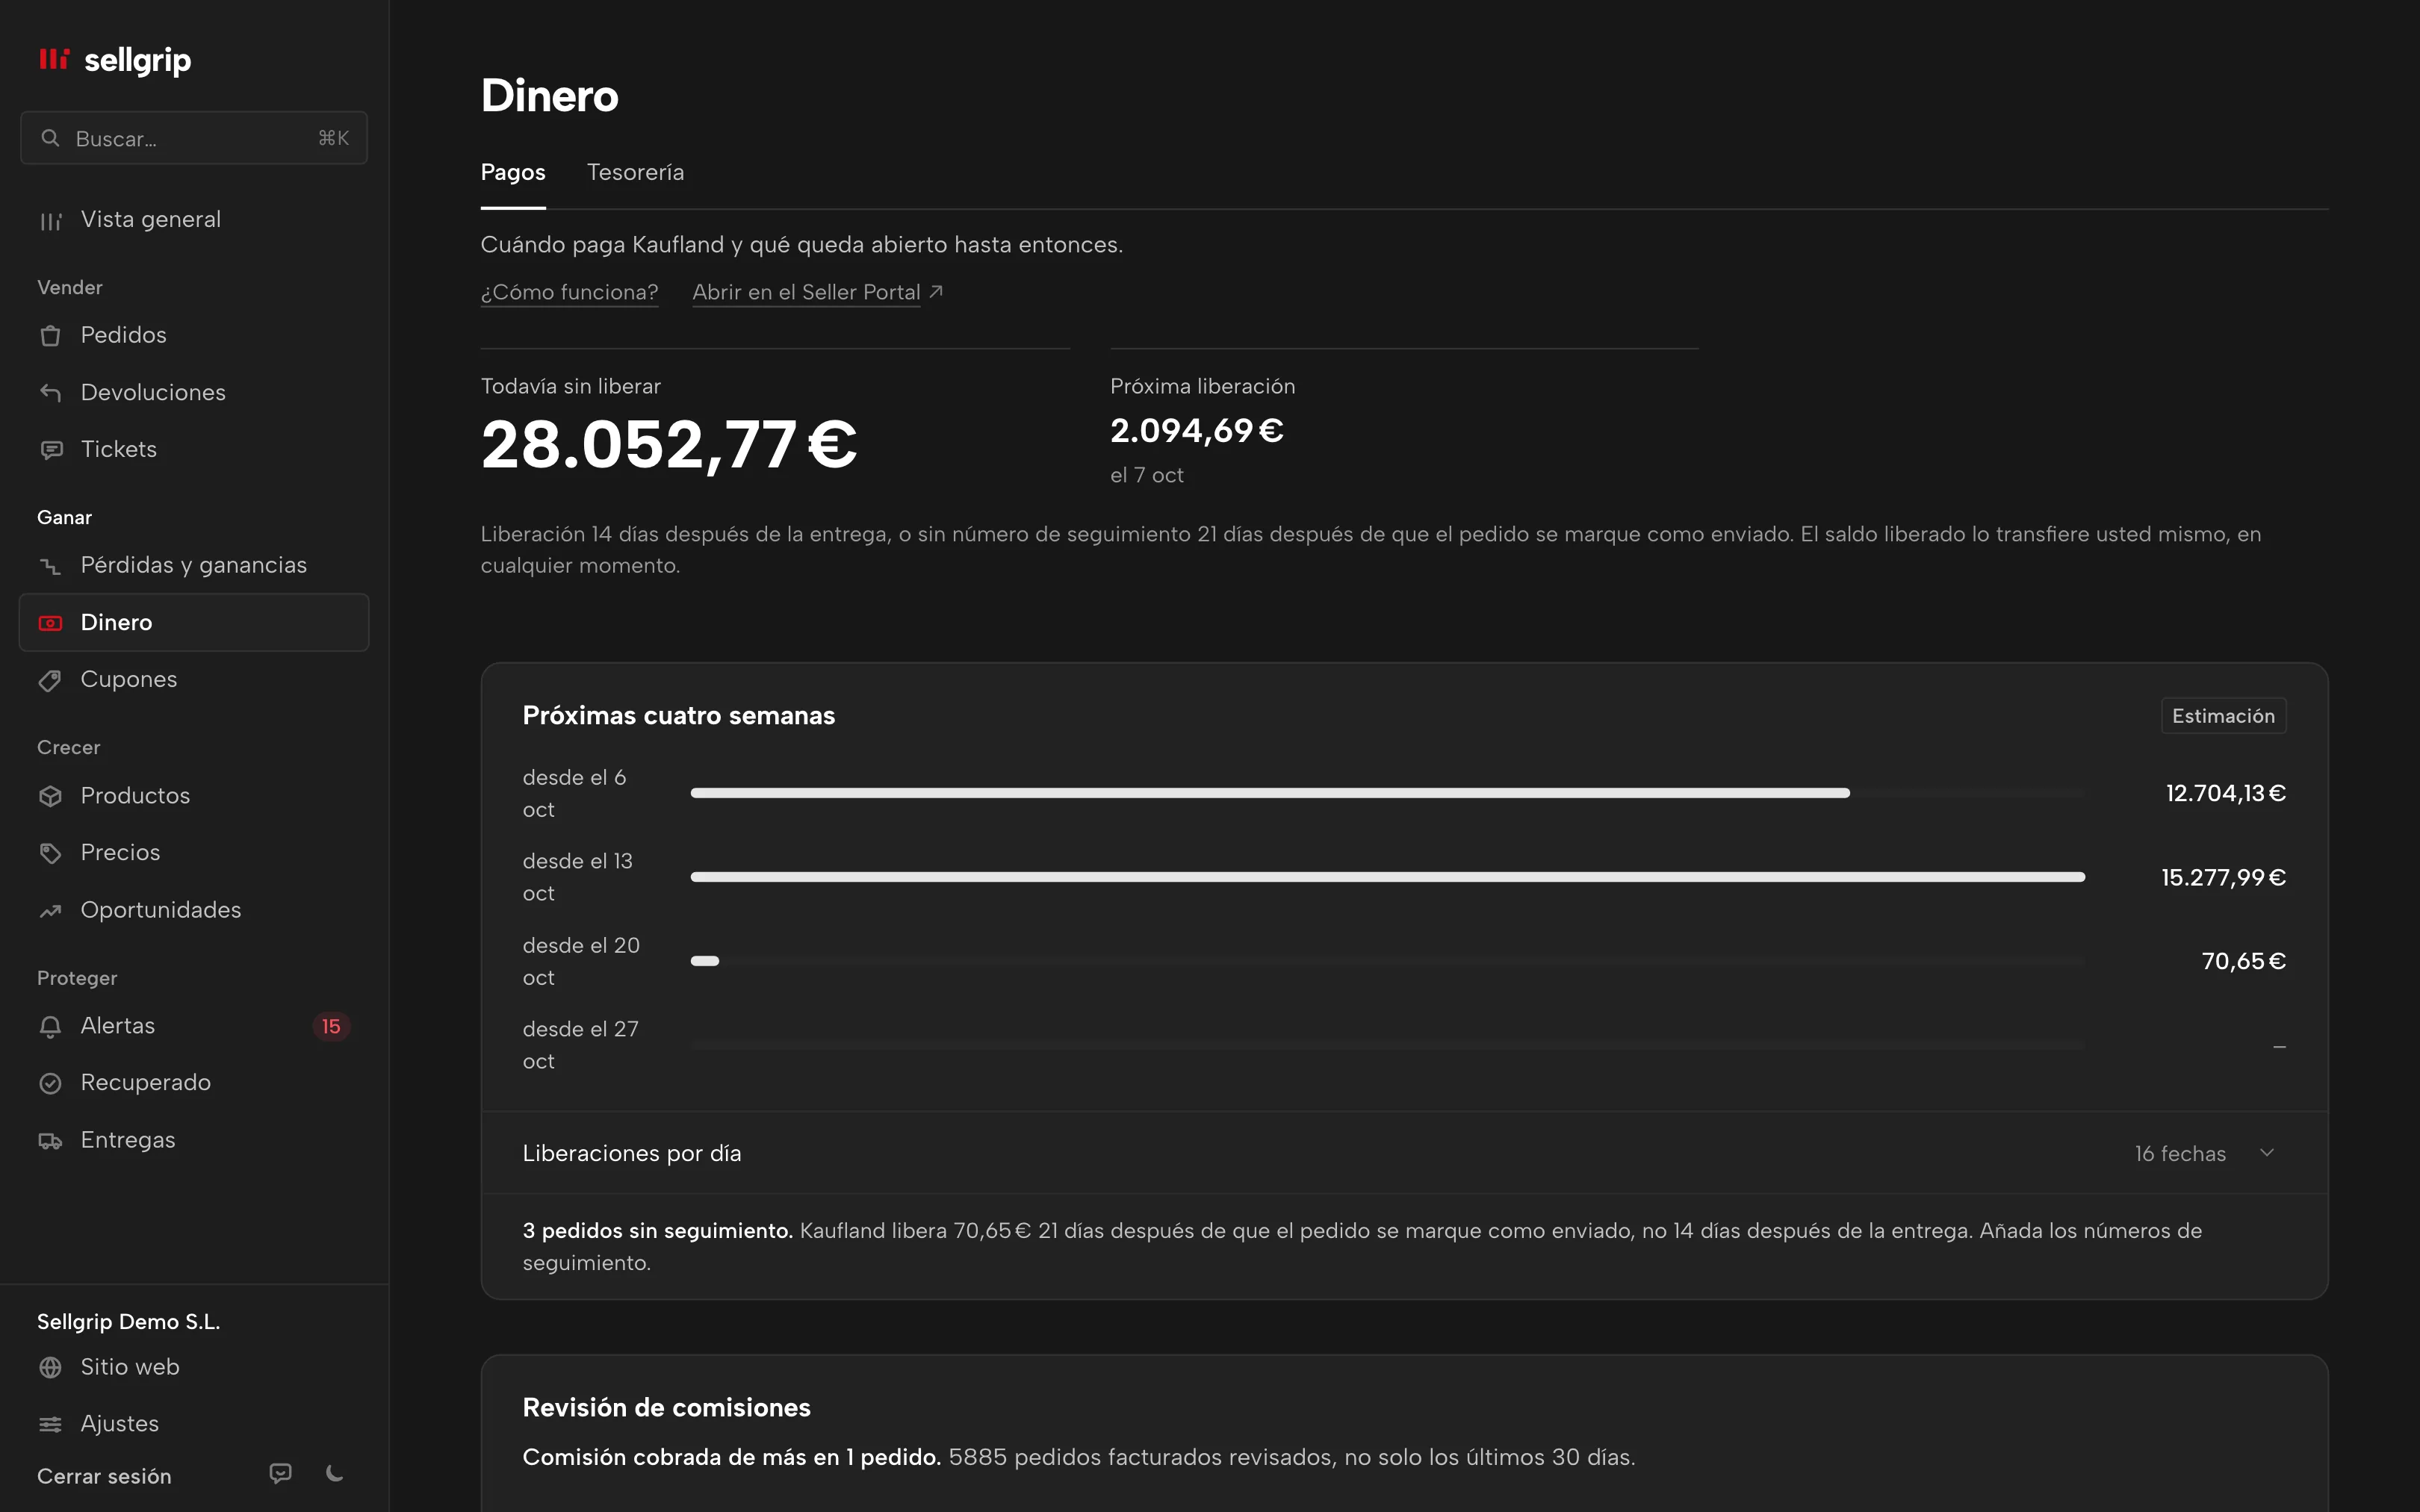Click the Productos box icon
Image resolution: width=2420 pixels, height=1512 pixels.
click(50, 796)
